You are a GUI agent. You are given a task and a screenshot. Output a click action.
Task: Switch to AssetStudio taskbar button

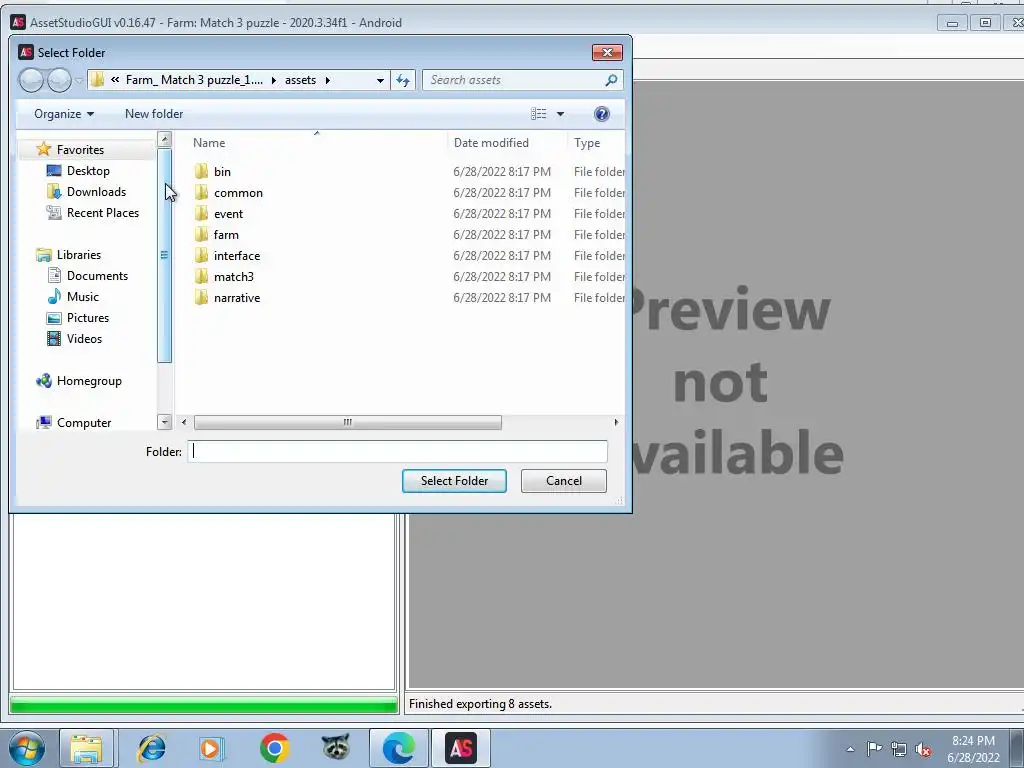[461, 748]
